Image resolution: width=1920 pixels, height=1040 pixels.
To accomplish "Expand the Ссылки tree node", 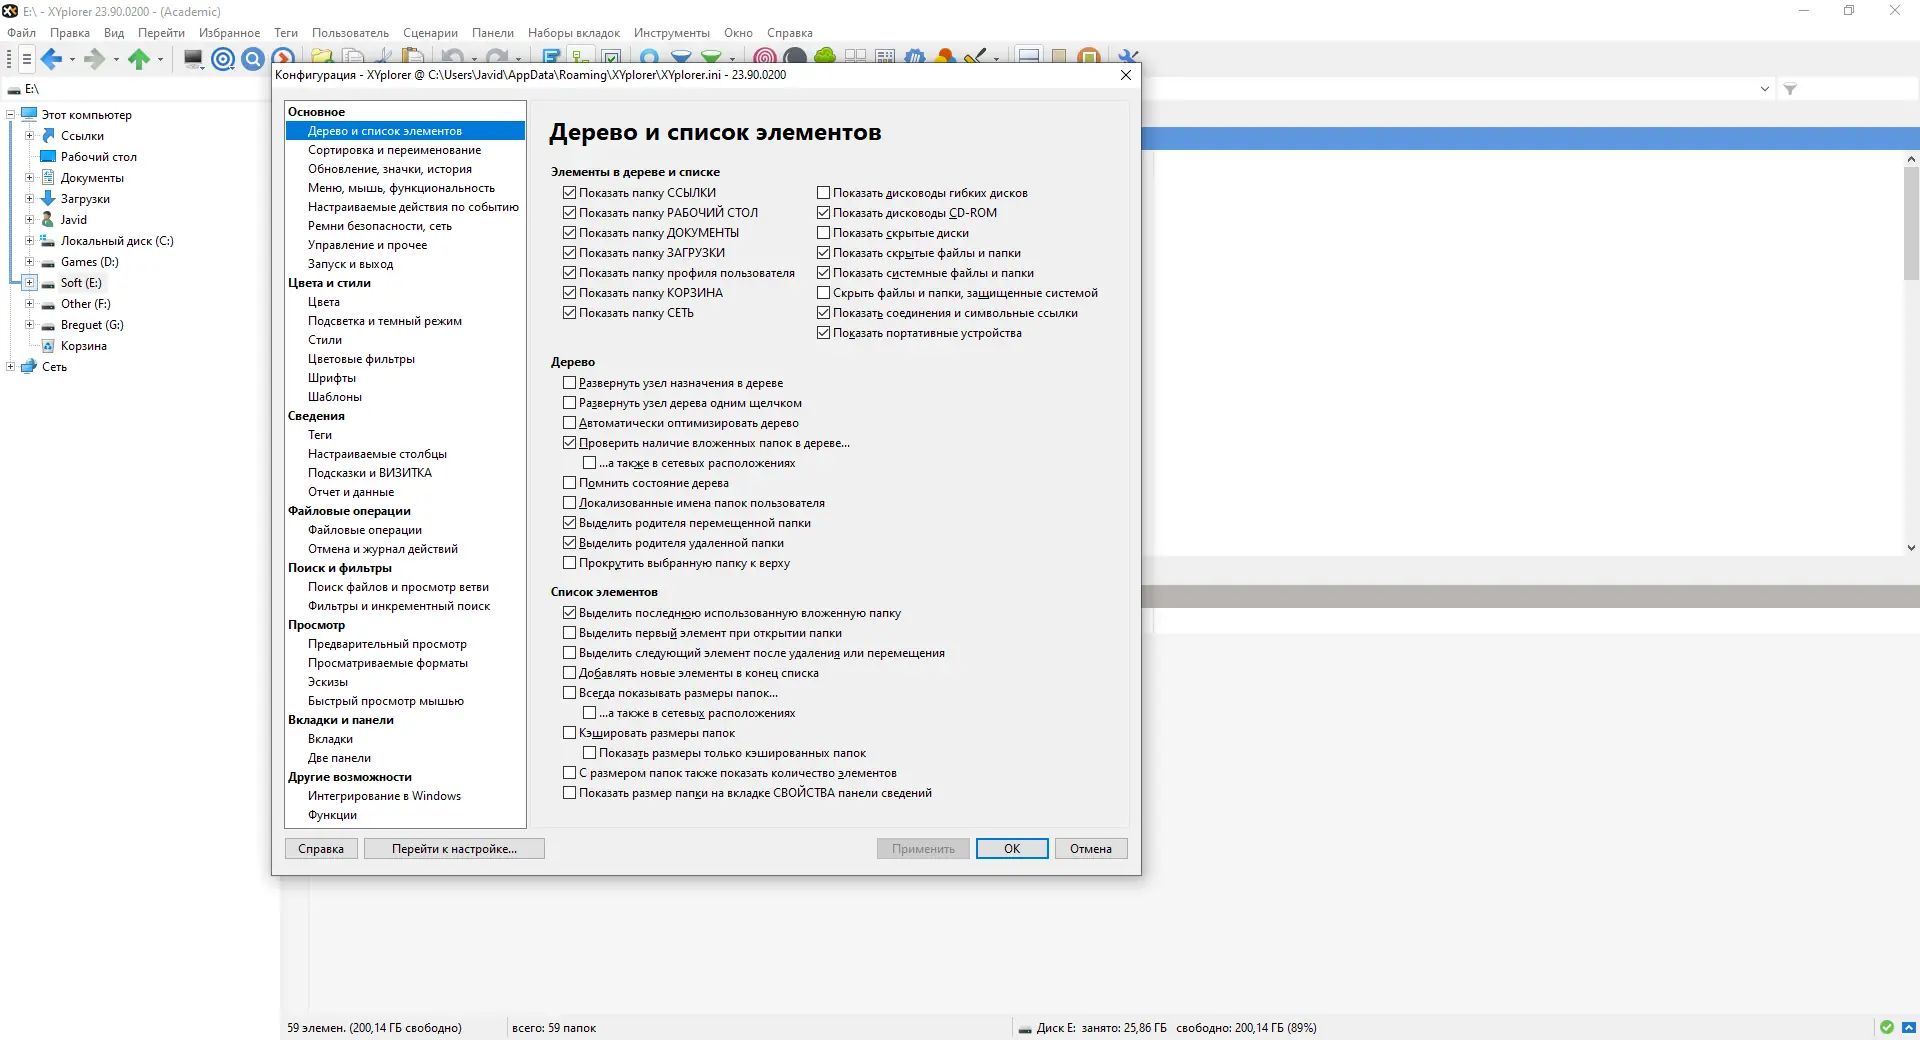I will pyautogui.click(x=29, y=135).
